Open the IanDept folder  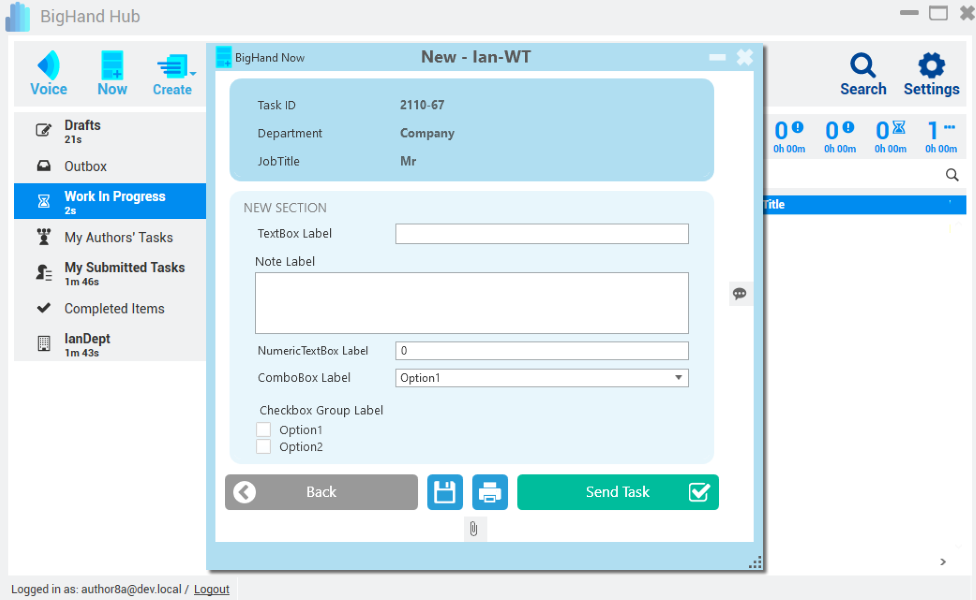coord(110,344)
